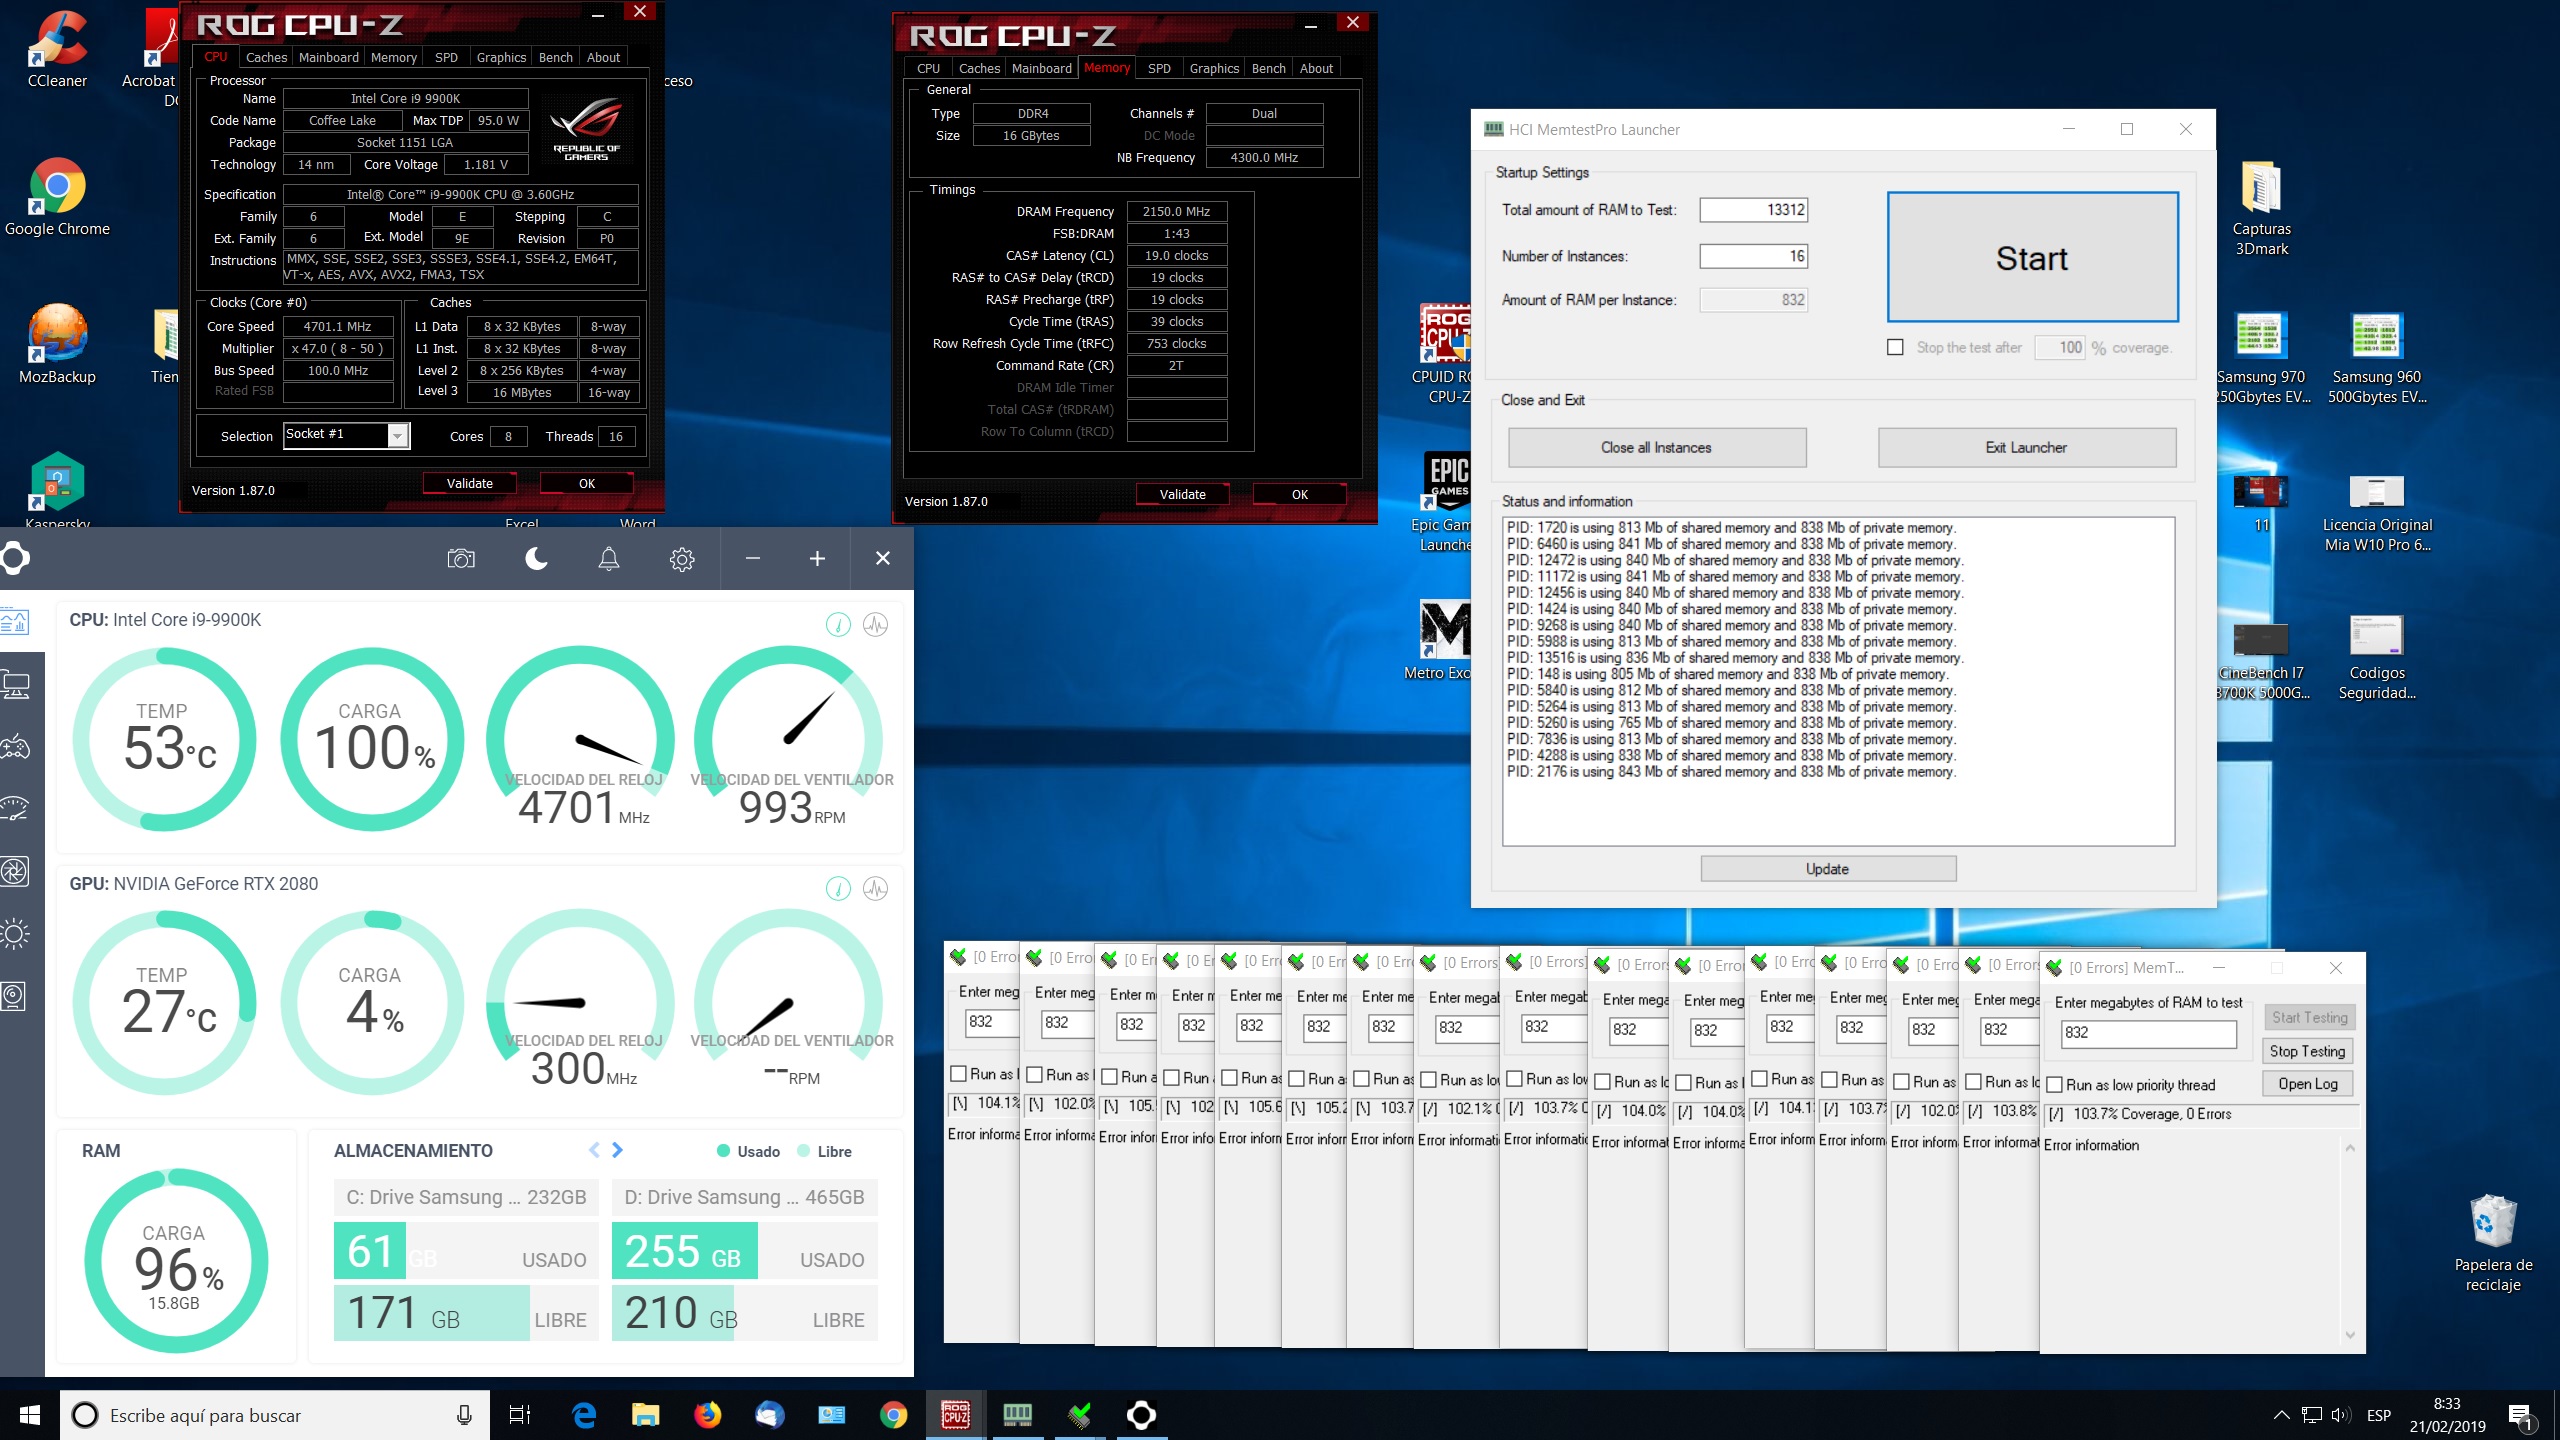The width and height of the screenshot is (2560, 1440).
Task: Open Task View on taskbar
Action: [520, 1415]
